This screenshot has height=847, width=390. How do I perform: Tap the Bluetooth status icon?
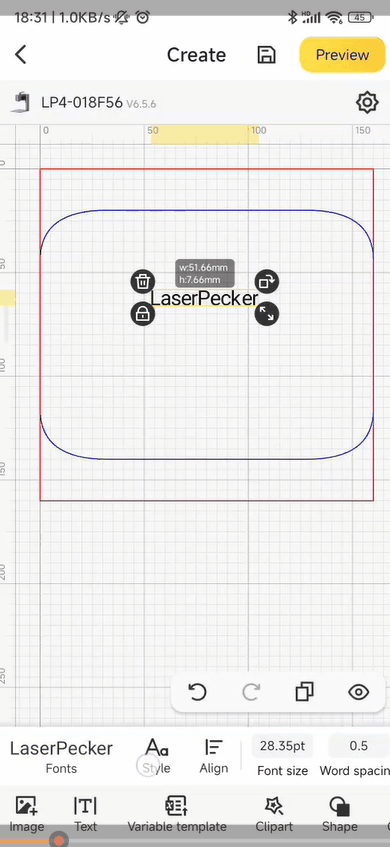click(292, 17)
